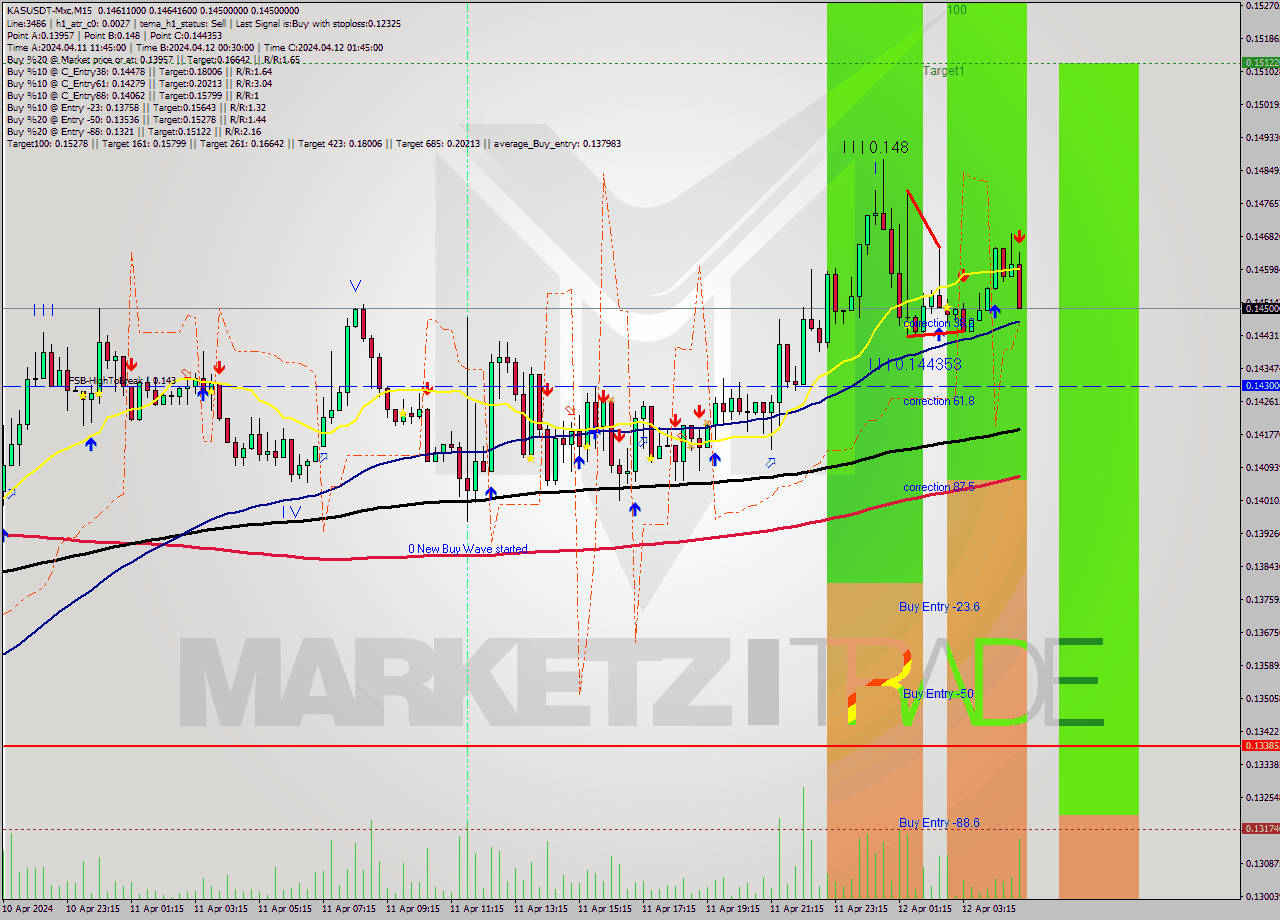Click the 'Target1' label on the chart
Image resolution: width=1280 pixels, height=920 pixels.
point(944,71)
